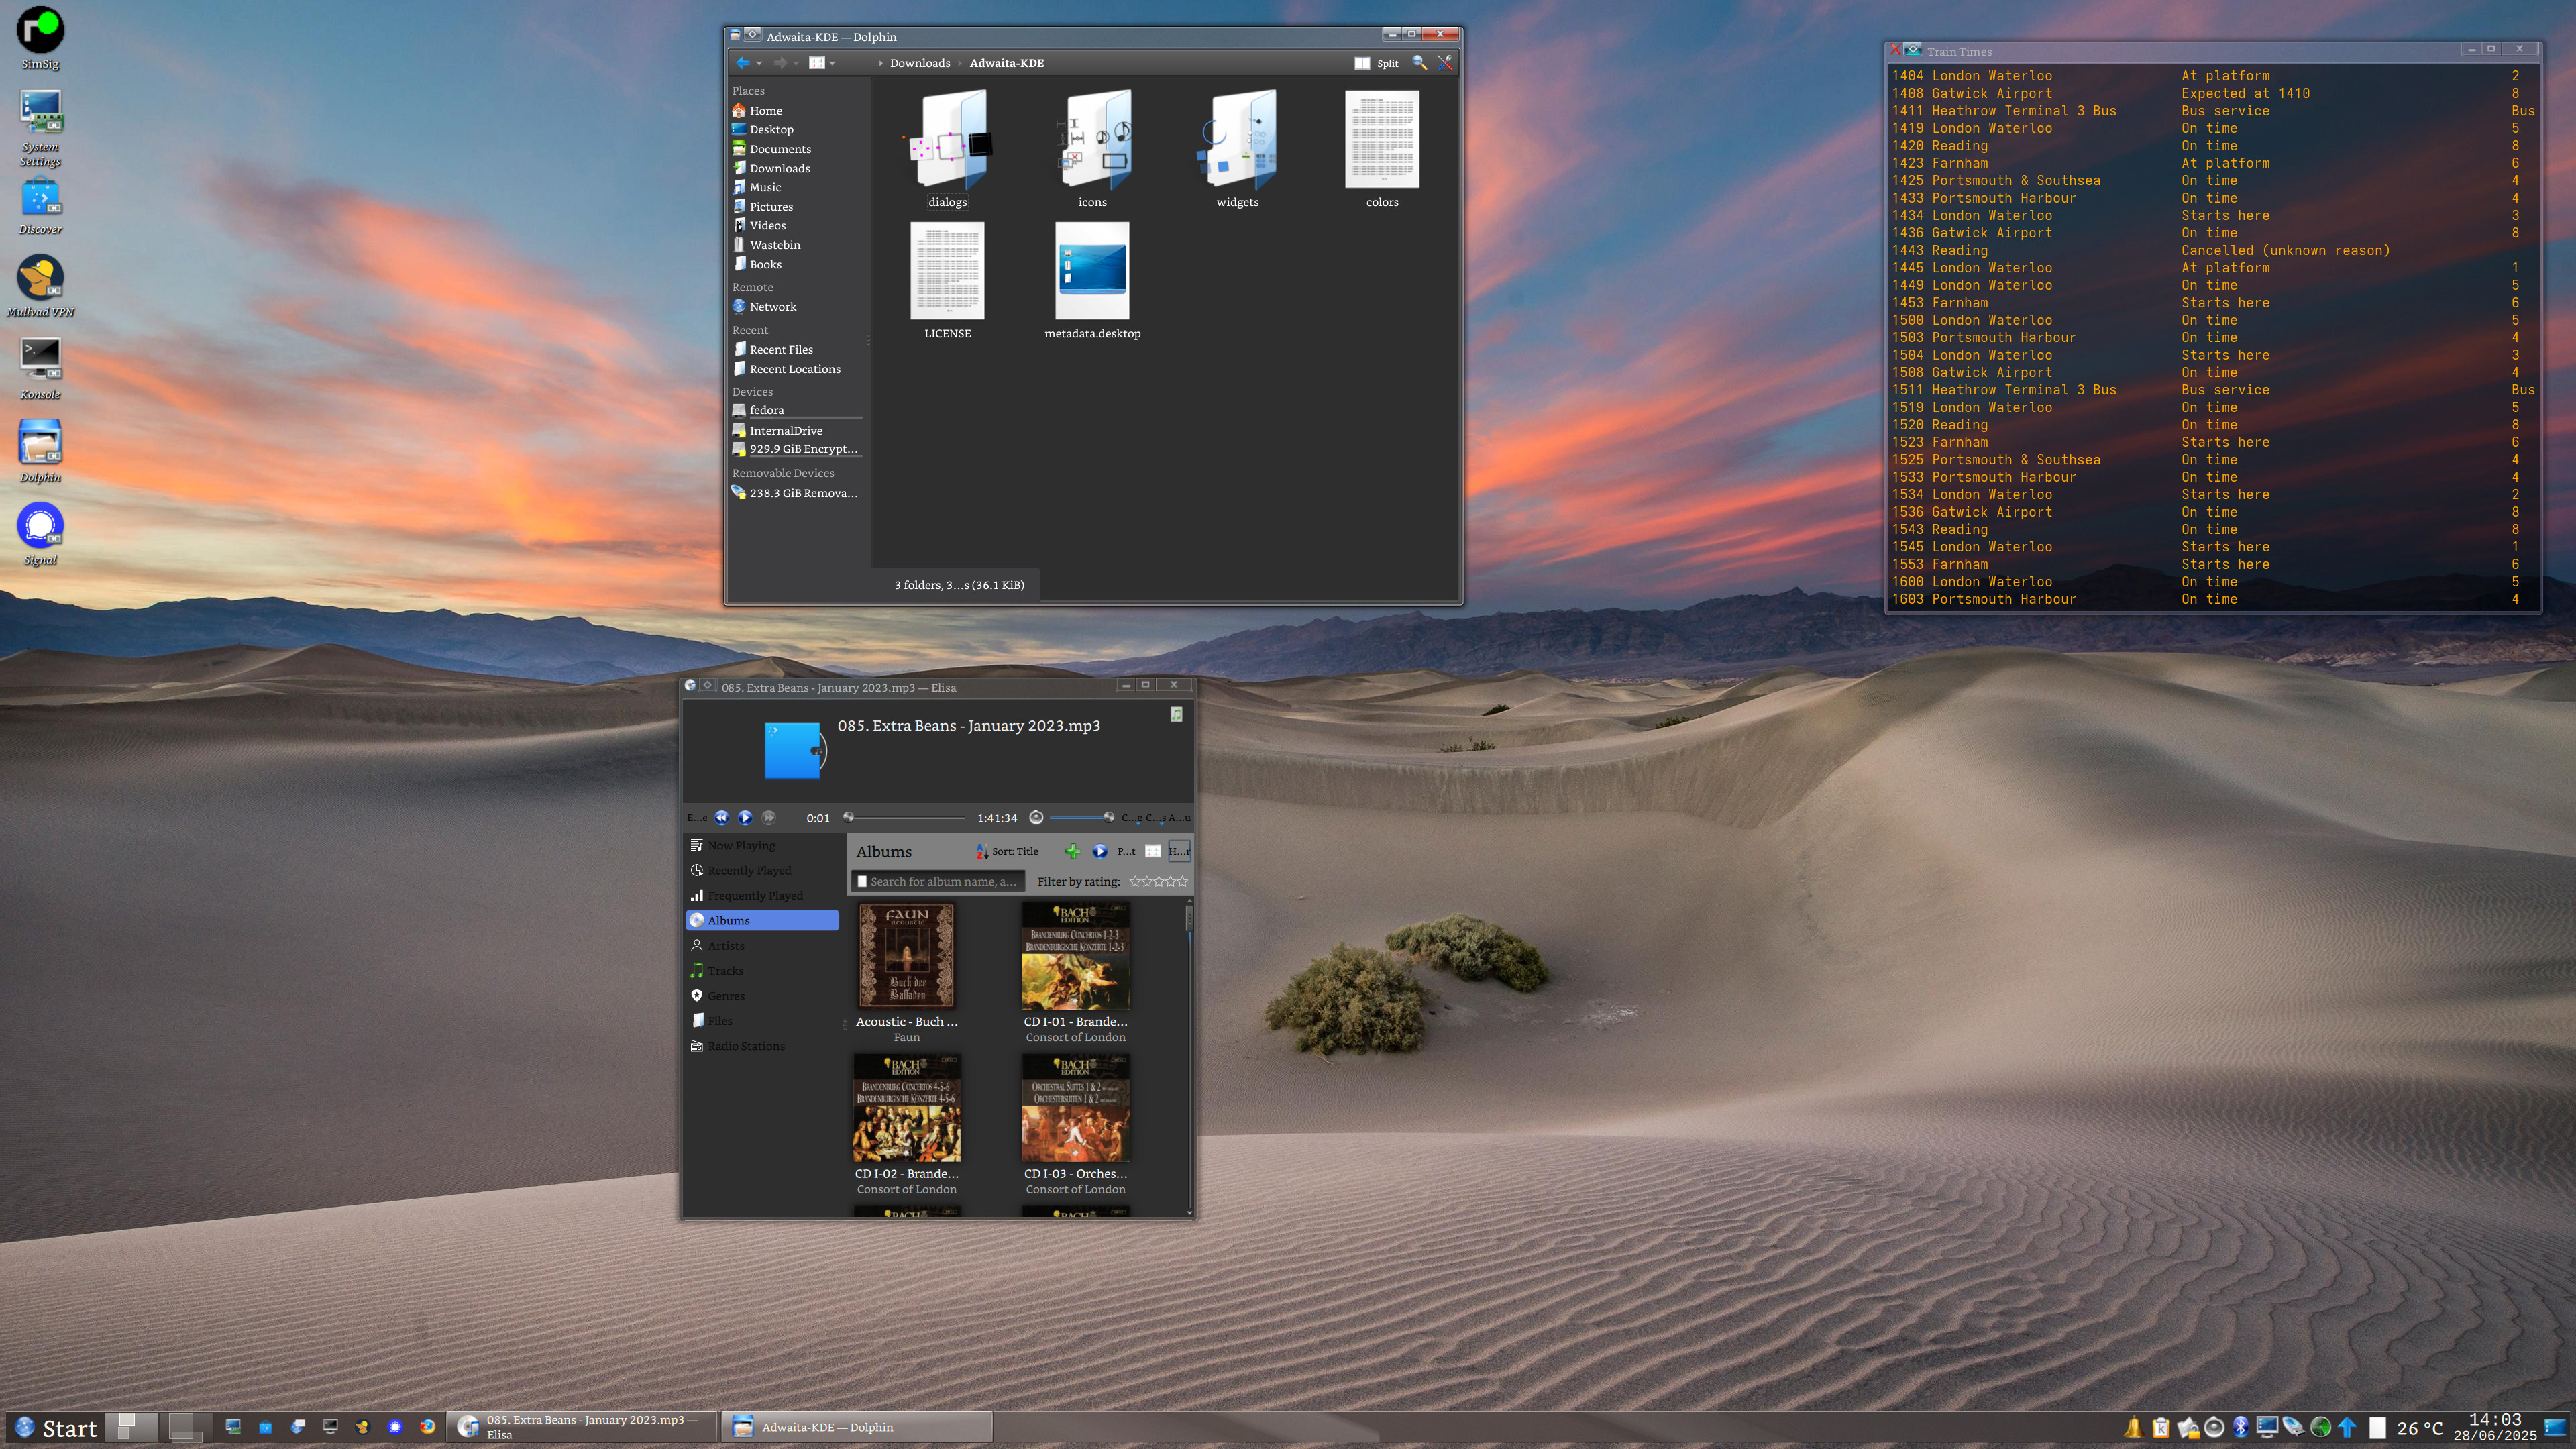Toggle the A...u button on Elisa control bar
This screenshot has height=1449, width=2576.
pos(1179,818)
